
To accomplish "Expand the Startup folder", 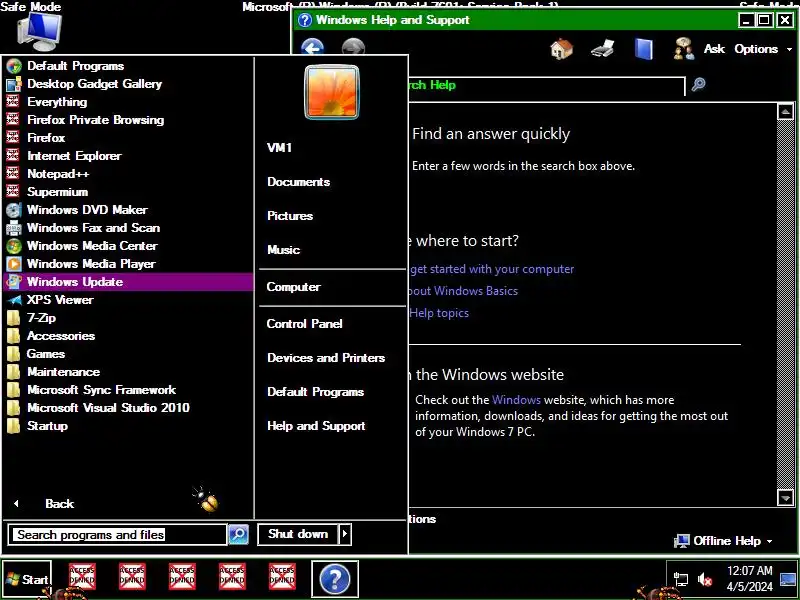I will click(128, 426).
